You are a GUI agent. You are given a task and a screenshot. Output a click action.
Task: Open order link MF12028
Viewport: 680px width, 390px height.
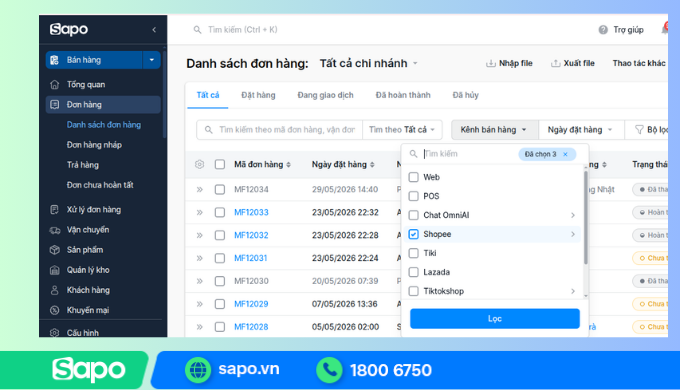[251, 327]
